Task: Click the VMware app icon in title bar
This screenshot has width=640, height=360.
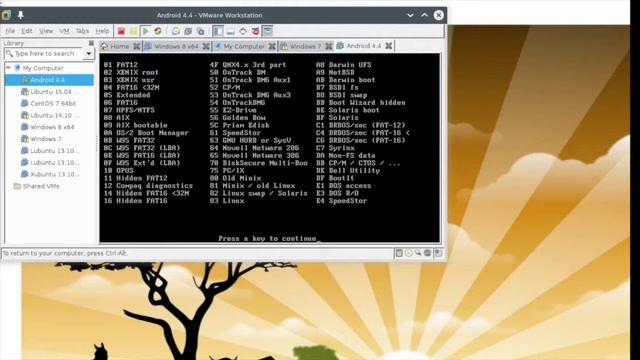Action: coord(6,15)
